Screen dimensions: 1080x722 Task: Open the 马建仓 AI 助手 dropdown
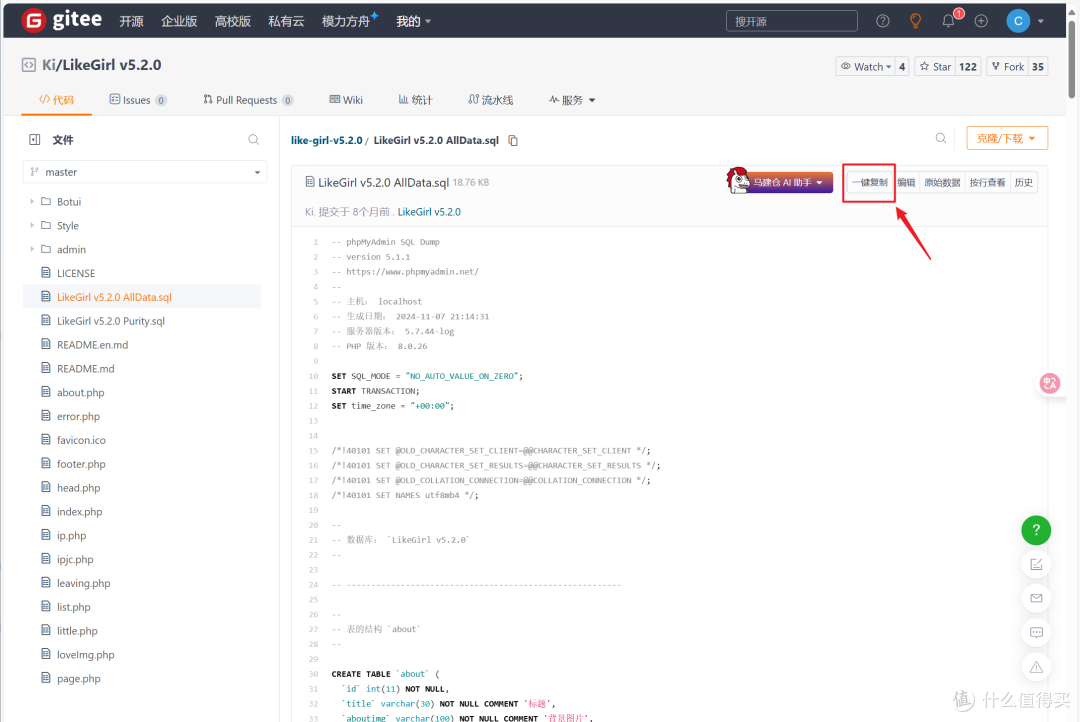coord(789,183)
